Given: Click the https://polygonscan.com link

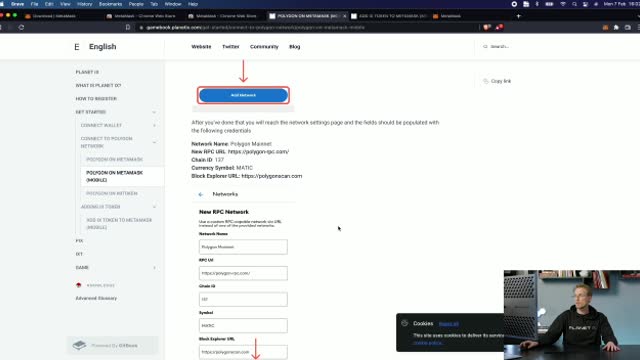Looking at the screenshot, I should [x=272, y=176].
